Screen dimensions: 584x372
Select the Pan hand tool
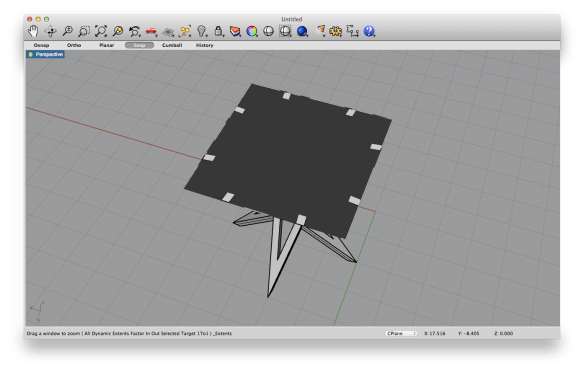[33, 31]
